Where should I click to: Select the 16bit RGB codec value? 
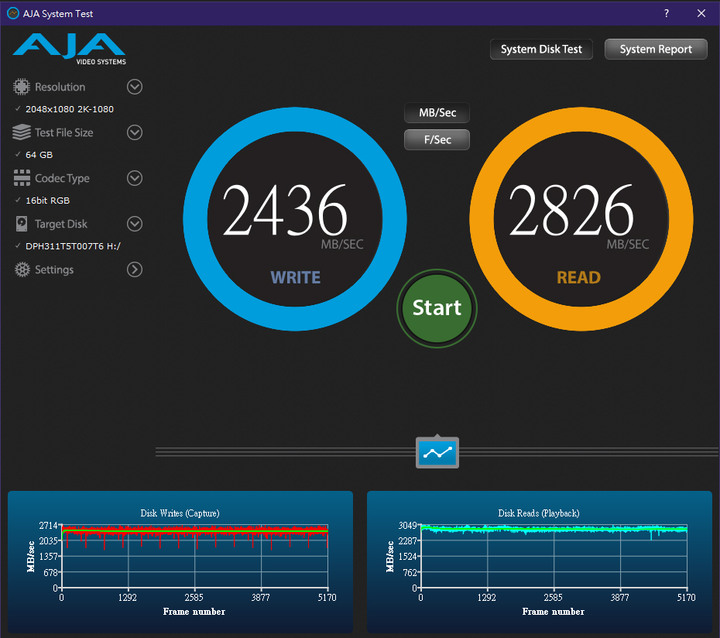(x=48, y=201)
